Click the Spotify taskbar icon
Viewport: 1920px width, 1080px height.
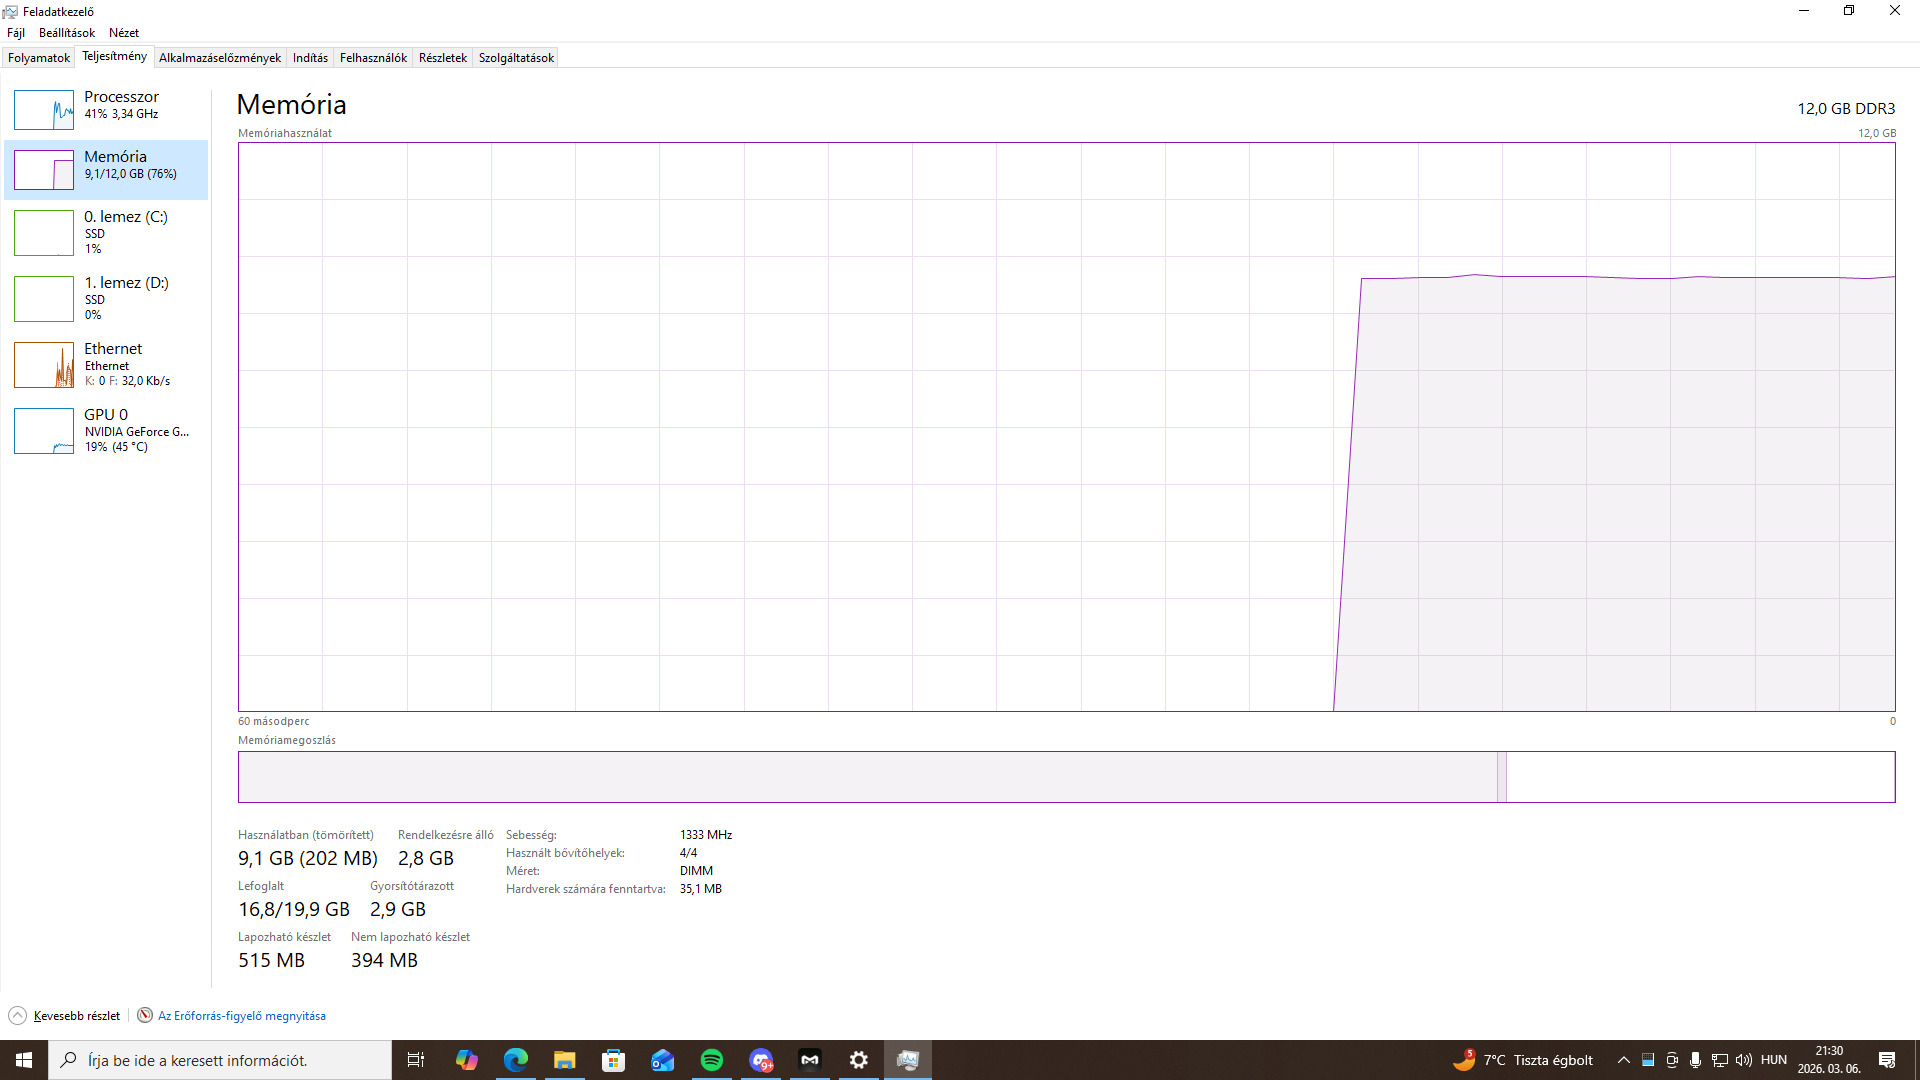(712, 1060)
